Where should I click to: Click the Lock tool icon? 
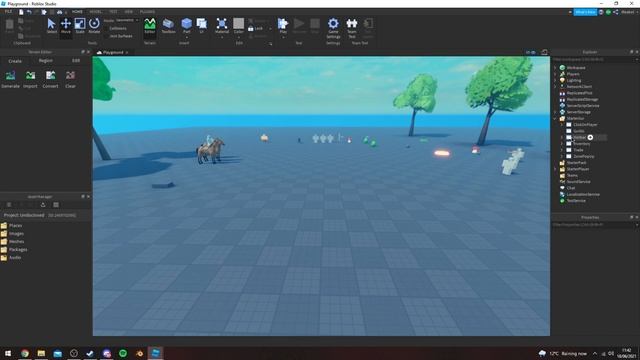pos(251,29)
